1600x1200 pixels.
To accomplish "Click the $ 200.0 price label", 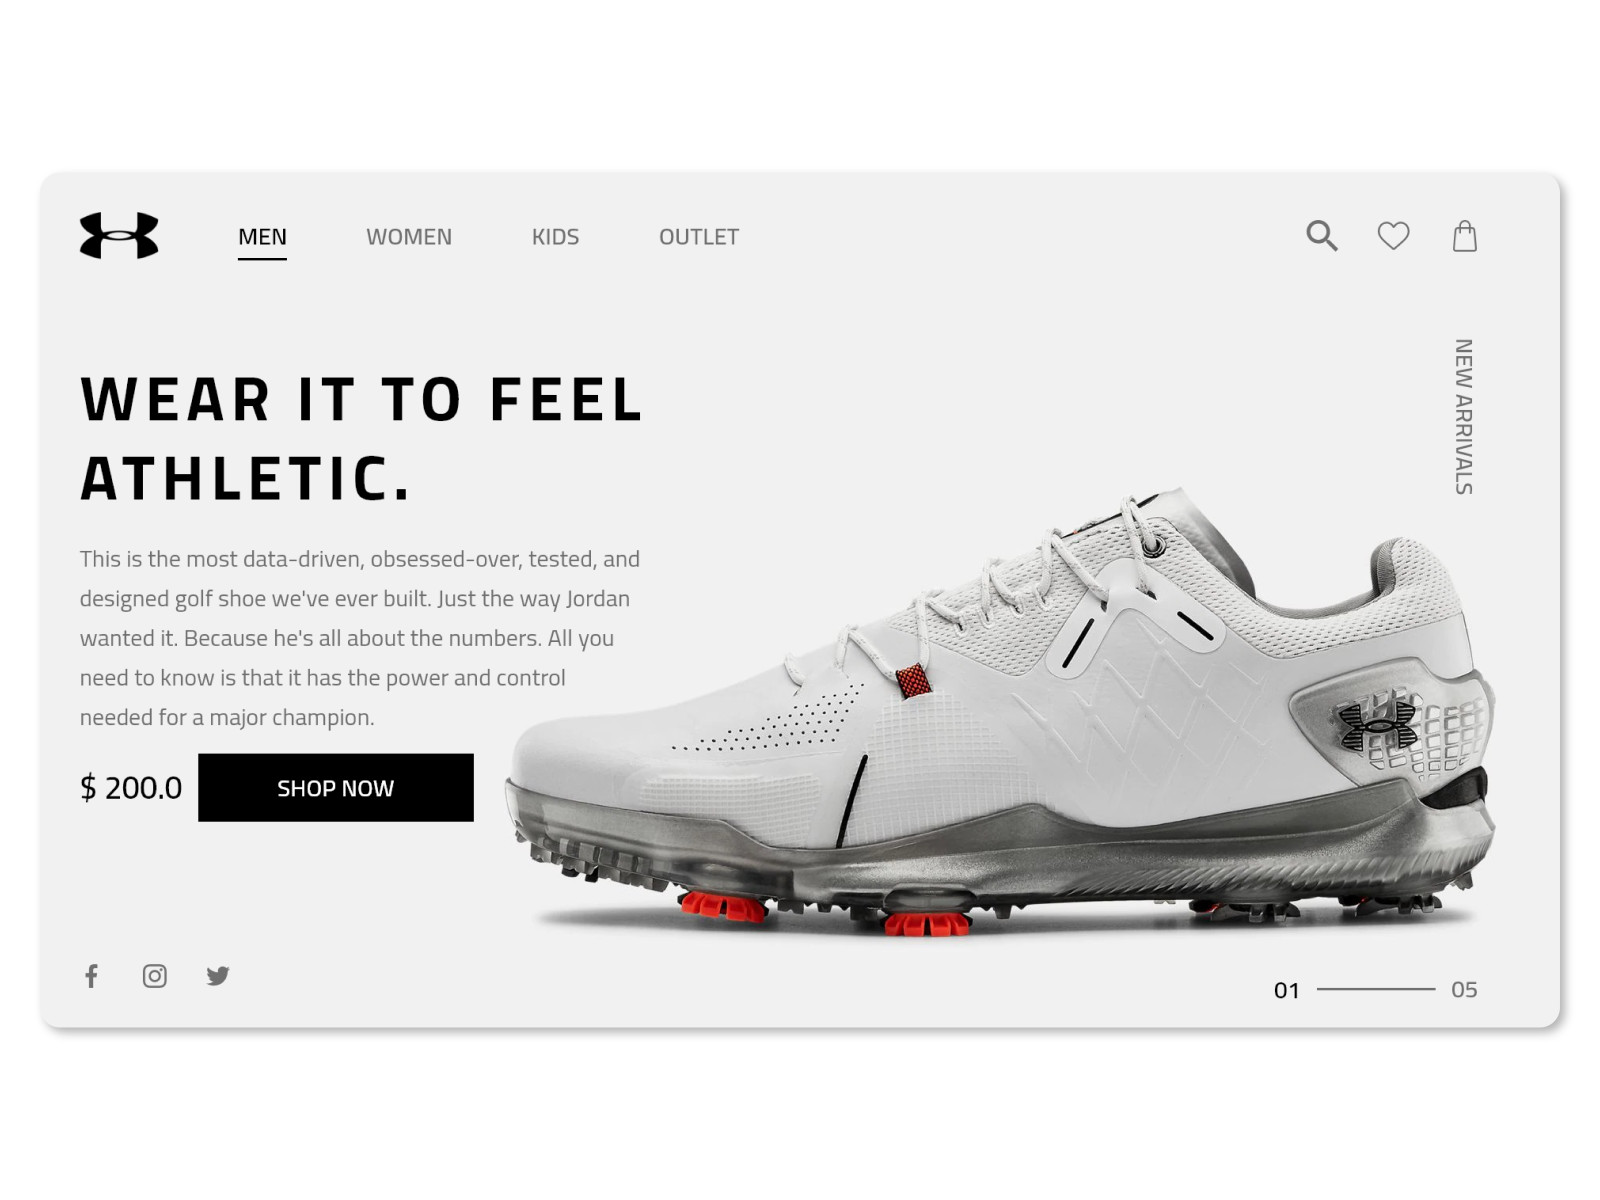I will click(x=131, y=788).
